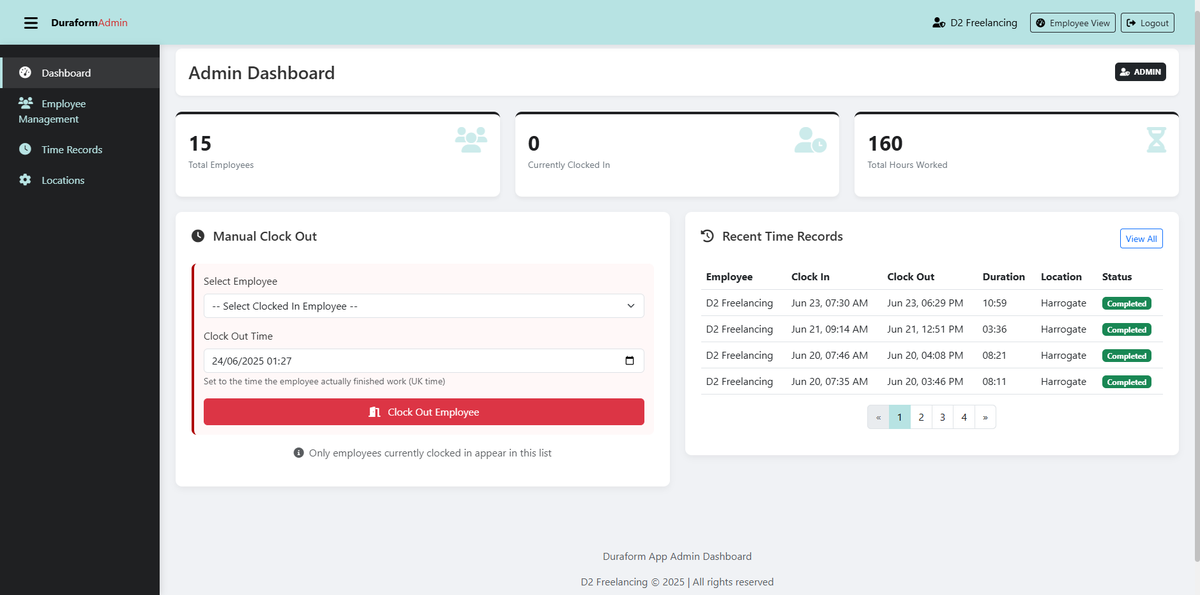
Task: Toggle the hamburger sidebar menu icon
Action: point(31,23)
